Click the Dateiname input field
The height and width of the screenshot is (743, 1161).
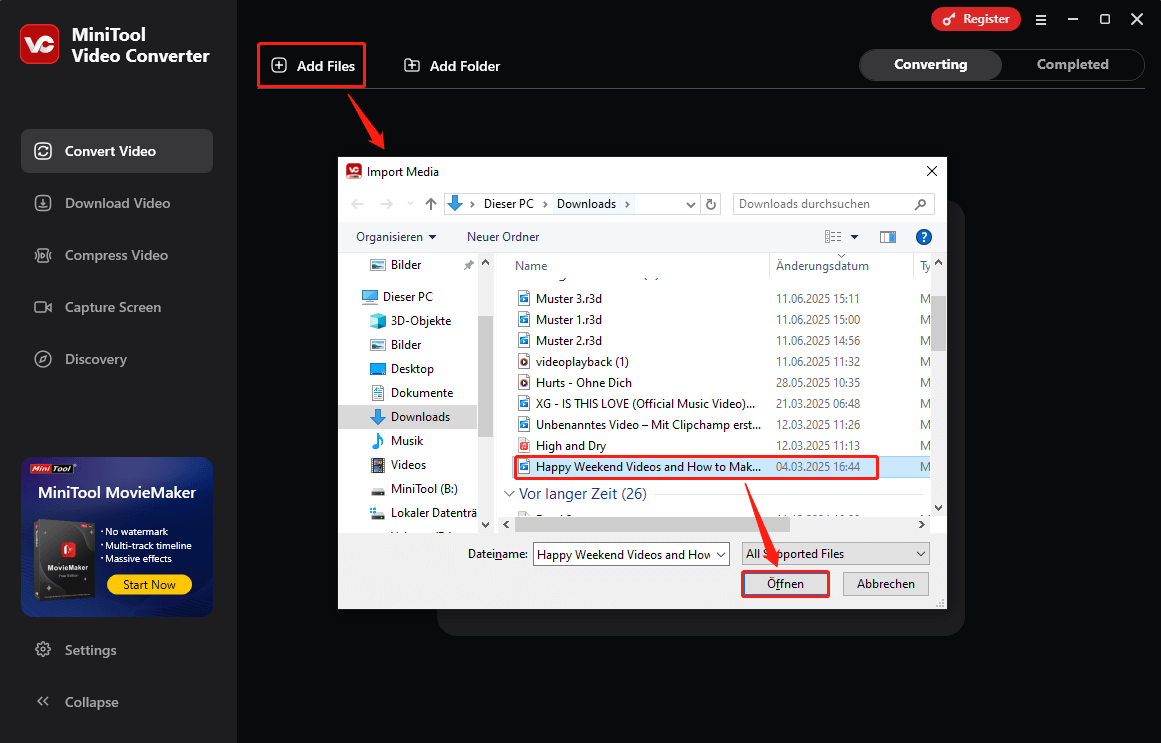click(622, 554)
